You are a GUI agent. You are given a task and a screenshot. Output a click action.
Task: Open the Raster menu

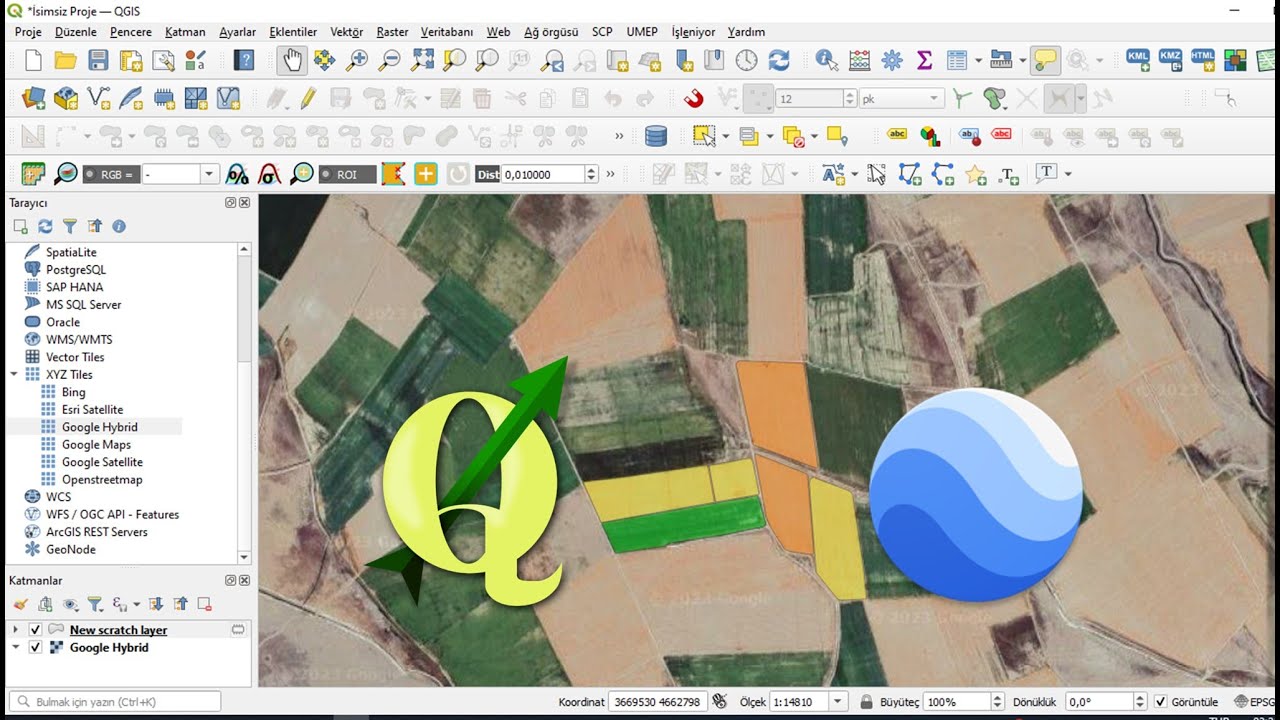(x=392, y=32)
